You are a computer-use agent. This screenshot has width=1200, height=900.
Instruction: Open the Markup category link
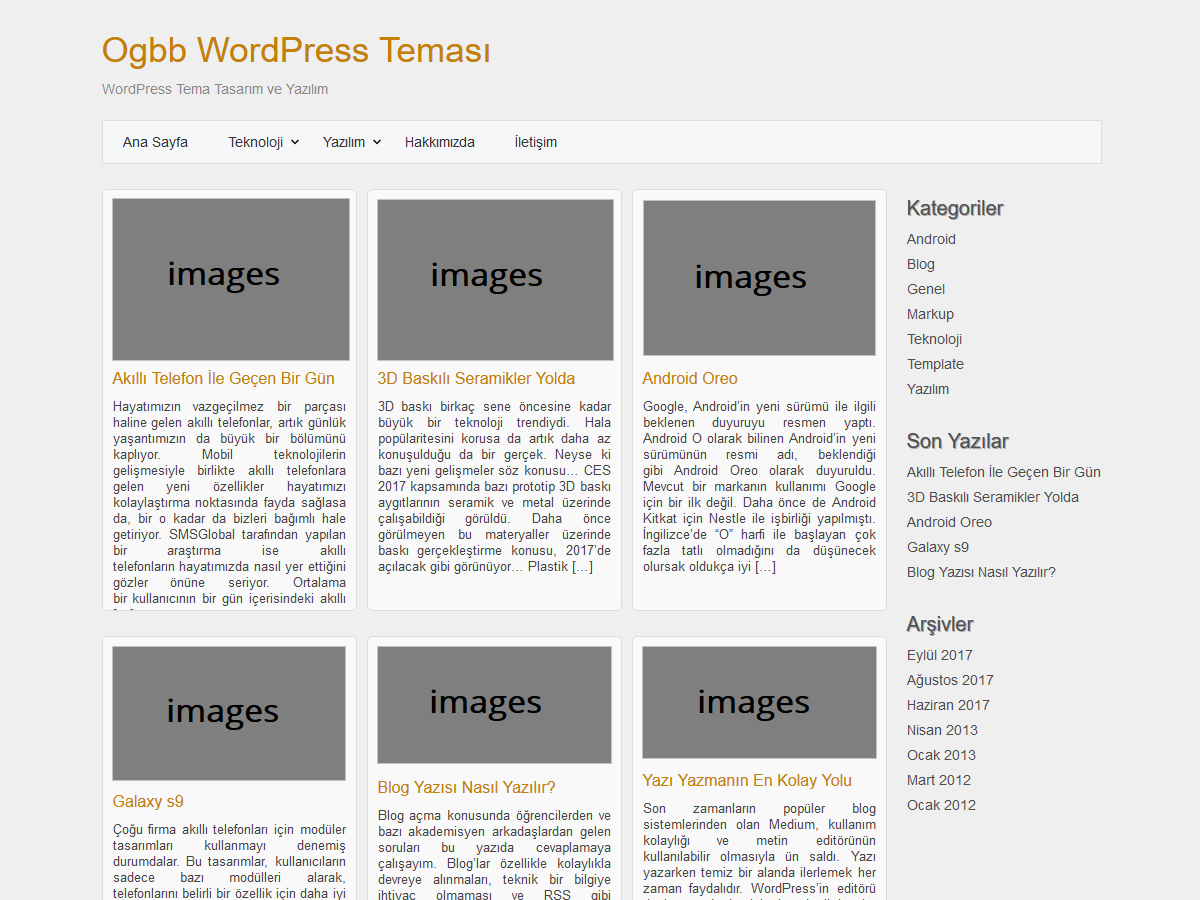click(x=930, y=314)
